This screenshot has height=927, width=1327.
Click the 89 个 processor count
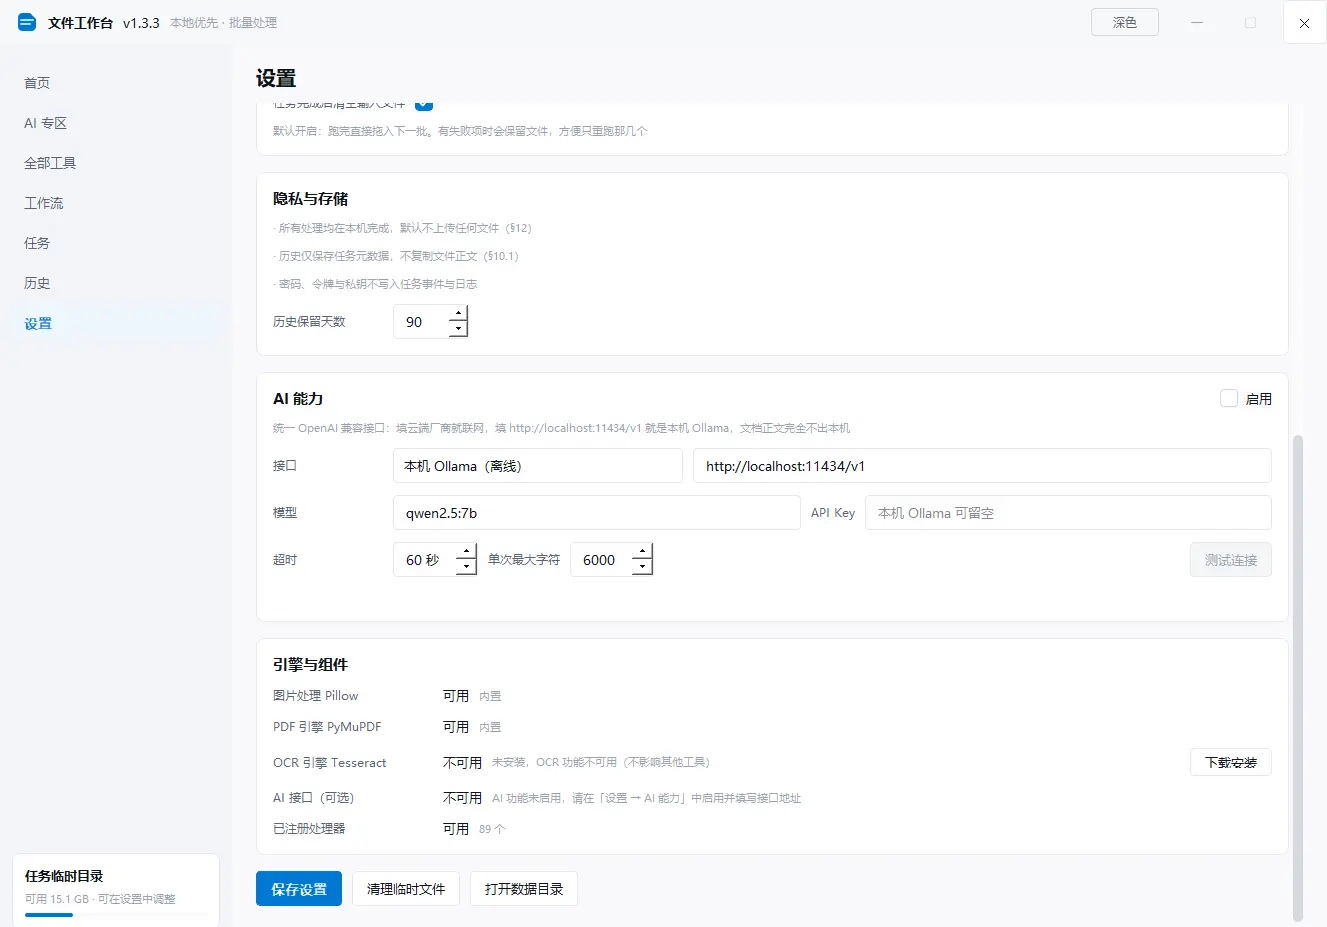pos(492,829)
